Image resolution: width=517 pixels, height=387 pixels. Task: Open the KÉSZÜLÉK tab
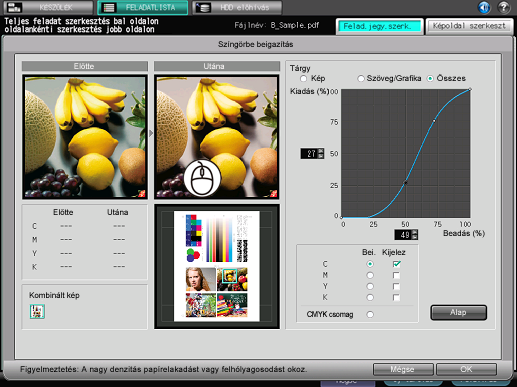point(48,7)
